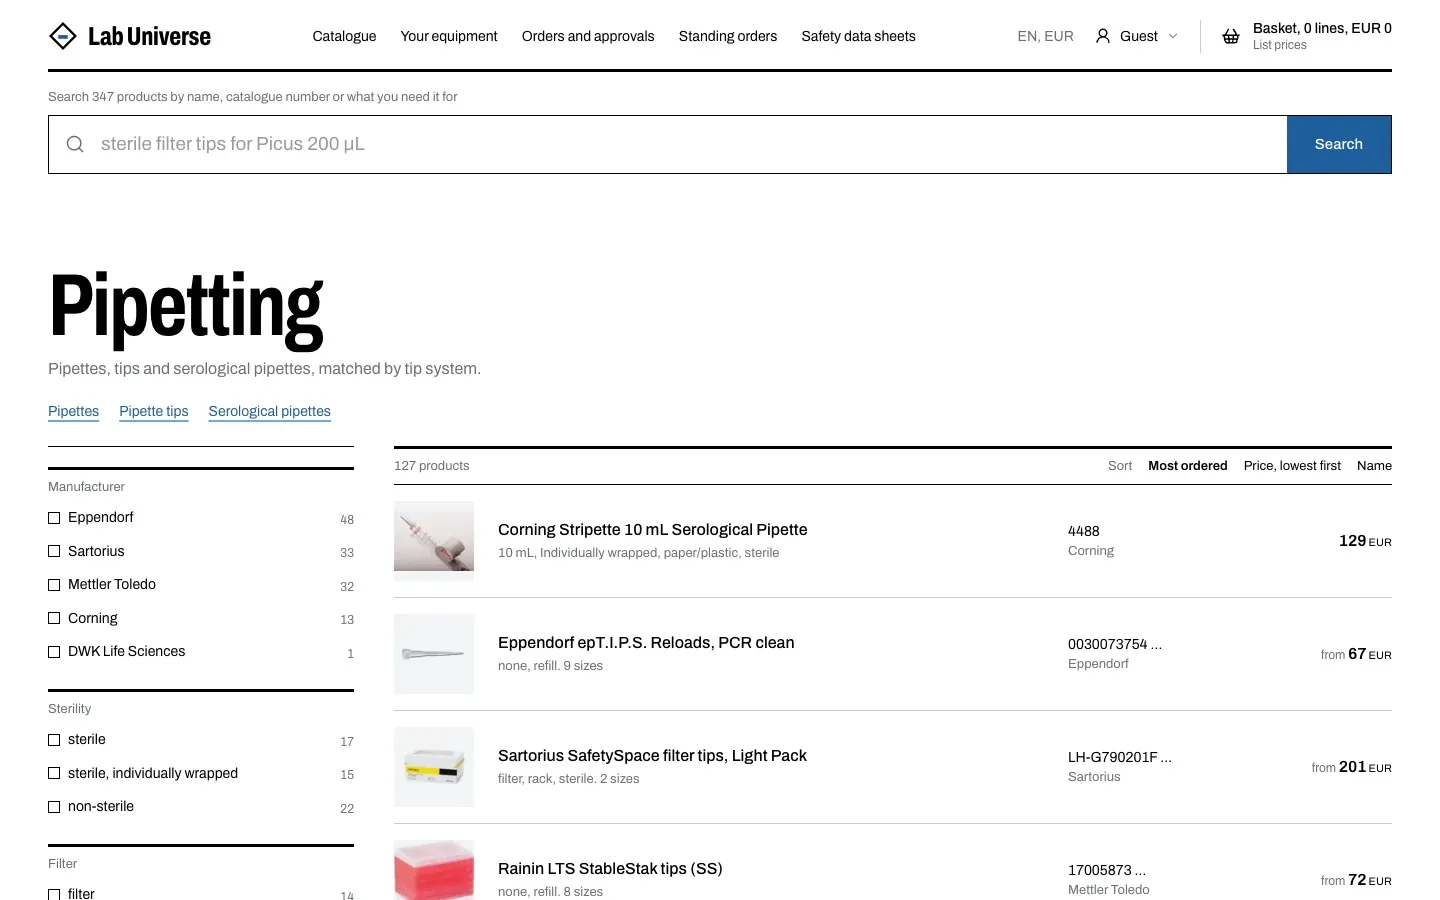1440x900 pixels.
Task: Click the '129 EUR' price
Action: [1365, 541]
